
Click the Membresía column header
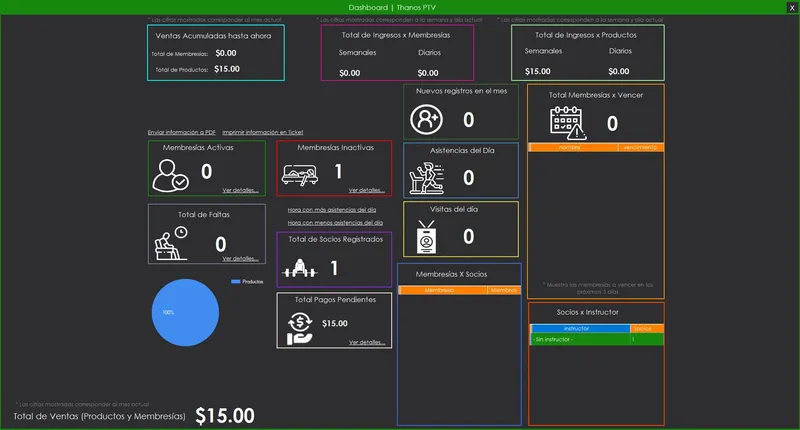click(443, 290)
